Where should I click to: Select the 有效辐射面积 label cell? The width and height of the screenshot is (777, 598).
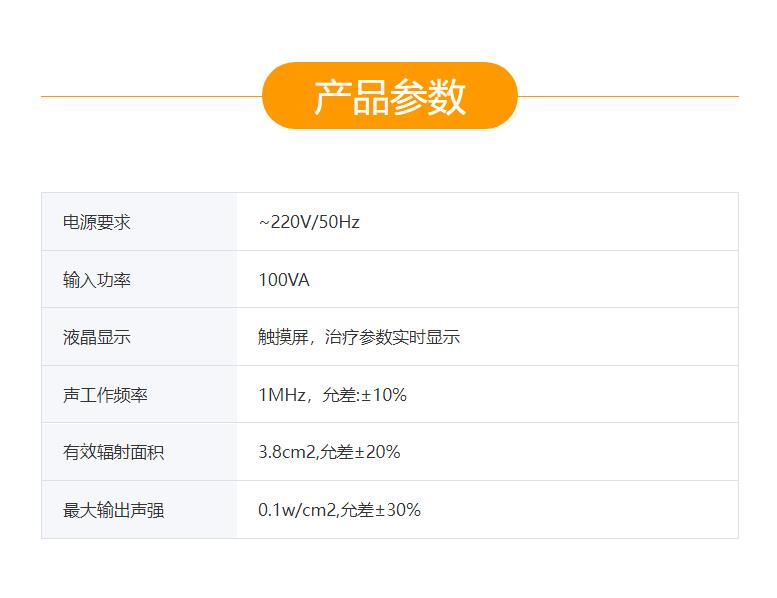point(113,452)
